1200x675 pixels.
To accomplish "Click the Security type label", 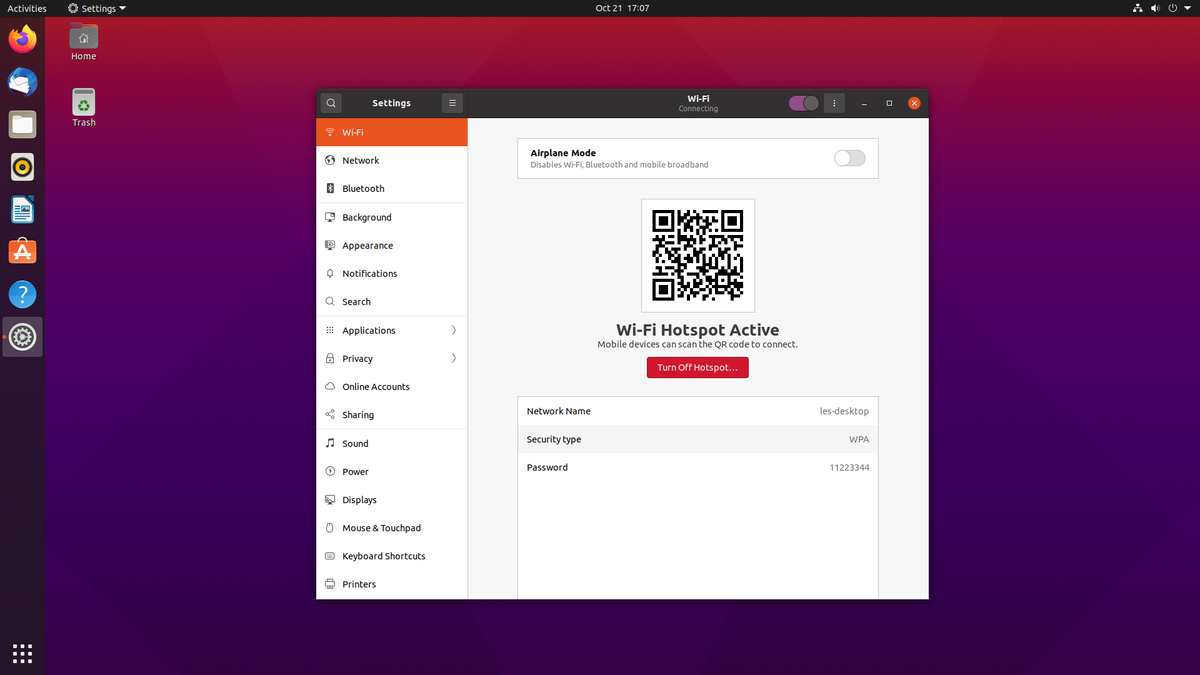I will coord(554,439).
